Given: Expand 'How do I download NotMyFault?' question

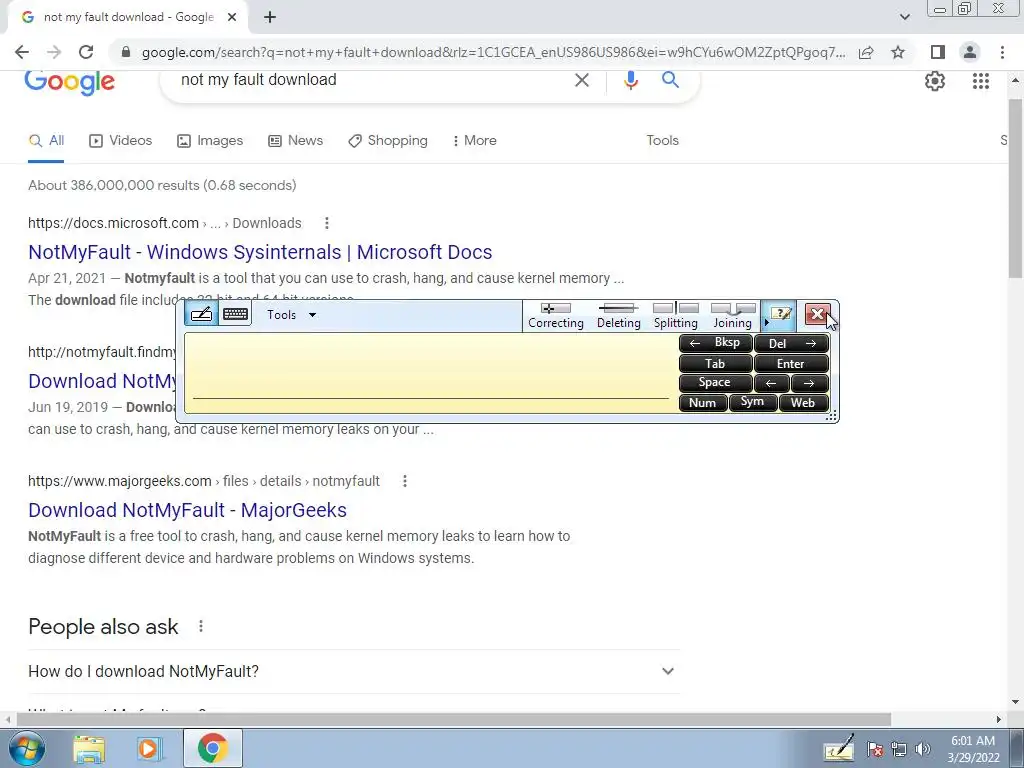Looking at the screenshot, I should (x=354, y=671).
